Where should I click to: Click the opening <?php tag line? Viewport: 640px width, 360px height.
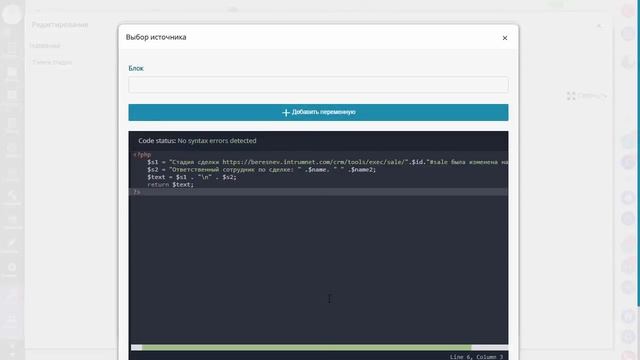pos(142,155)
